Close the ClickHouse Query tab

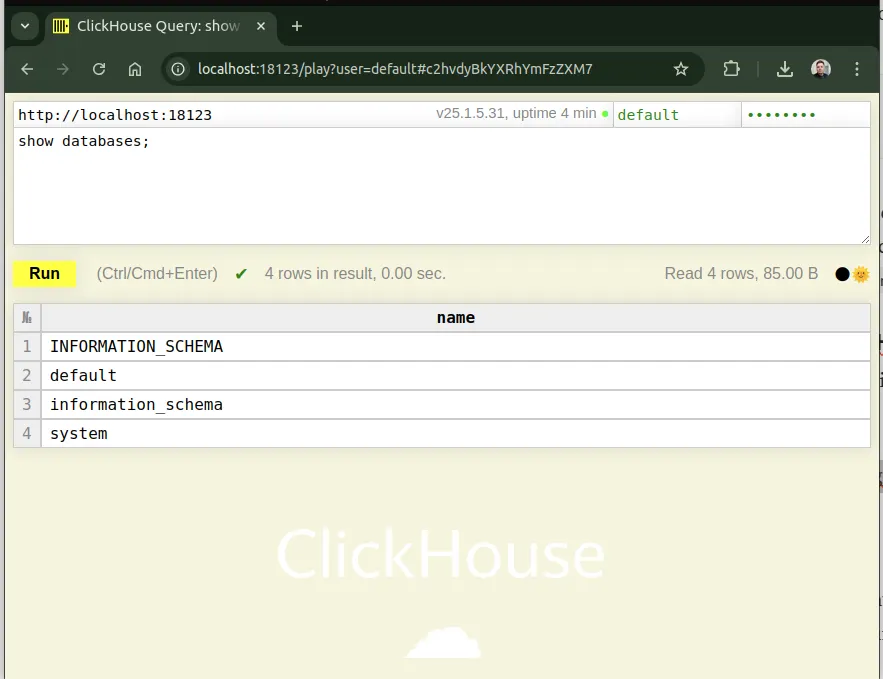[x=261, y=26]
